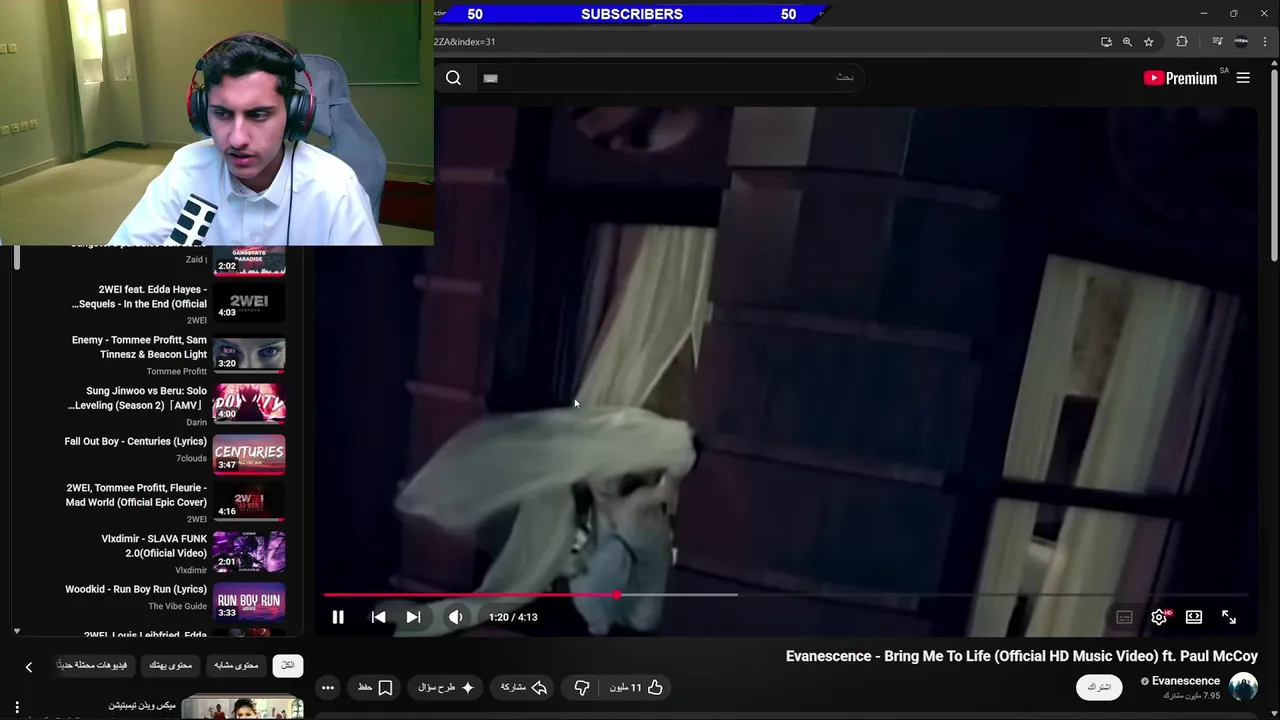Click the page vertical scrollbar thumb

(1274, 165)
